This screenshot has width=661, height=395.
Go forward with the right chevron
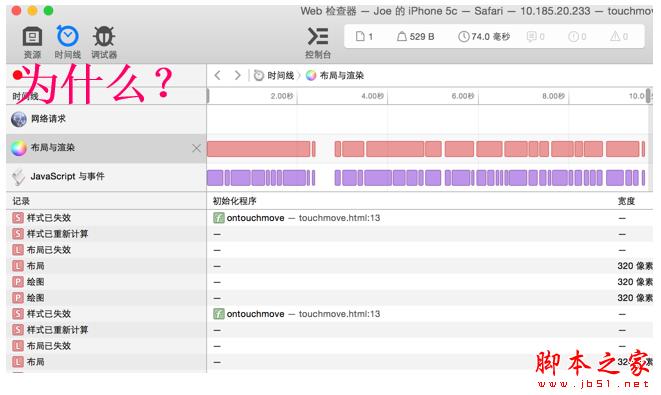(238, 75)
